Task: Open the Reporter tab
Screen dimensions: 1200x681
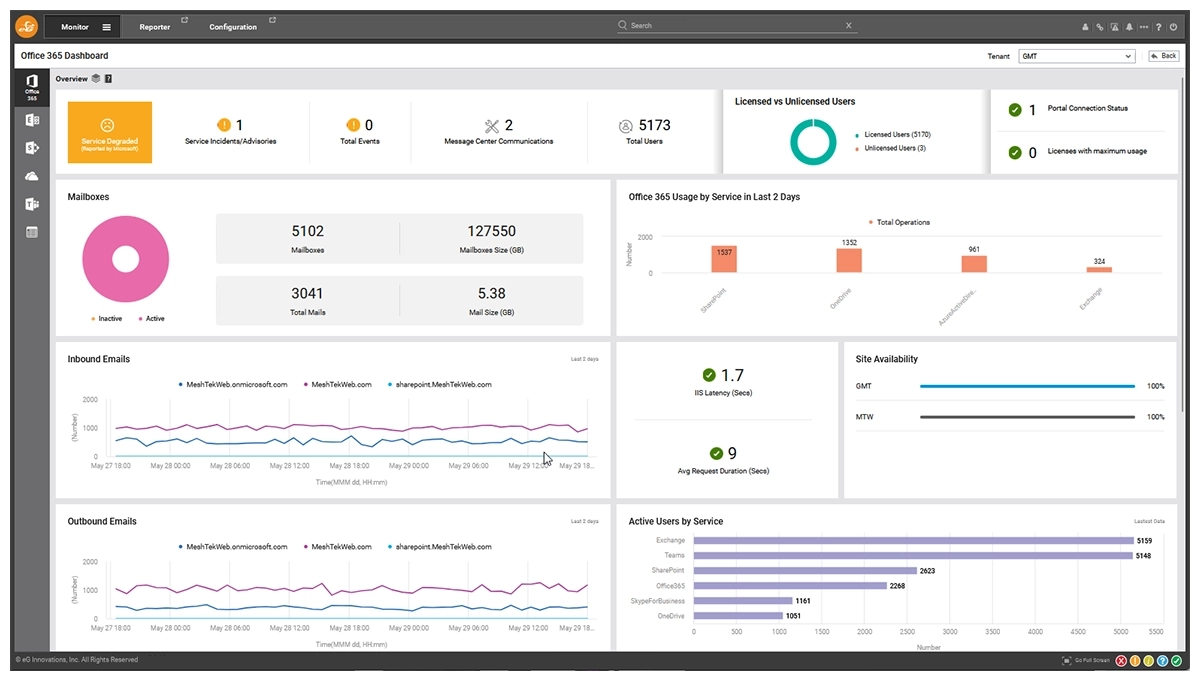Action: point(155,27)
